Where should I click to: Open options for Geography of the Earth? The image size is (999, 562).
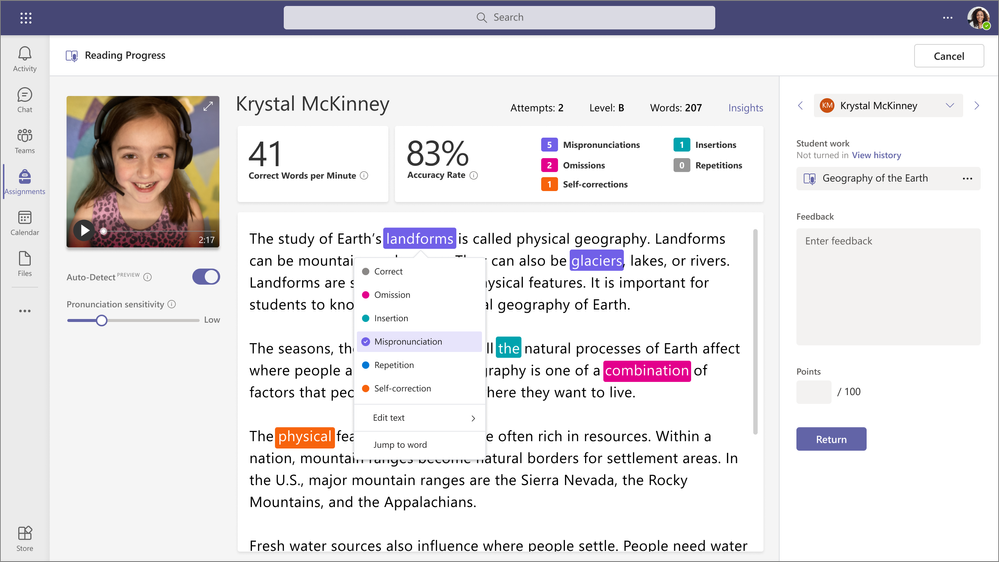(x=967, y=178)
